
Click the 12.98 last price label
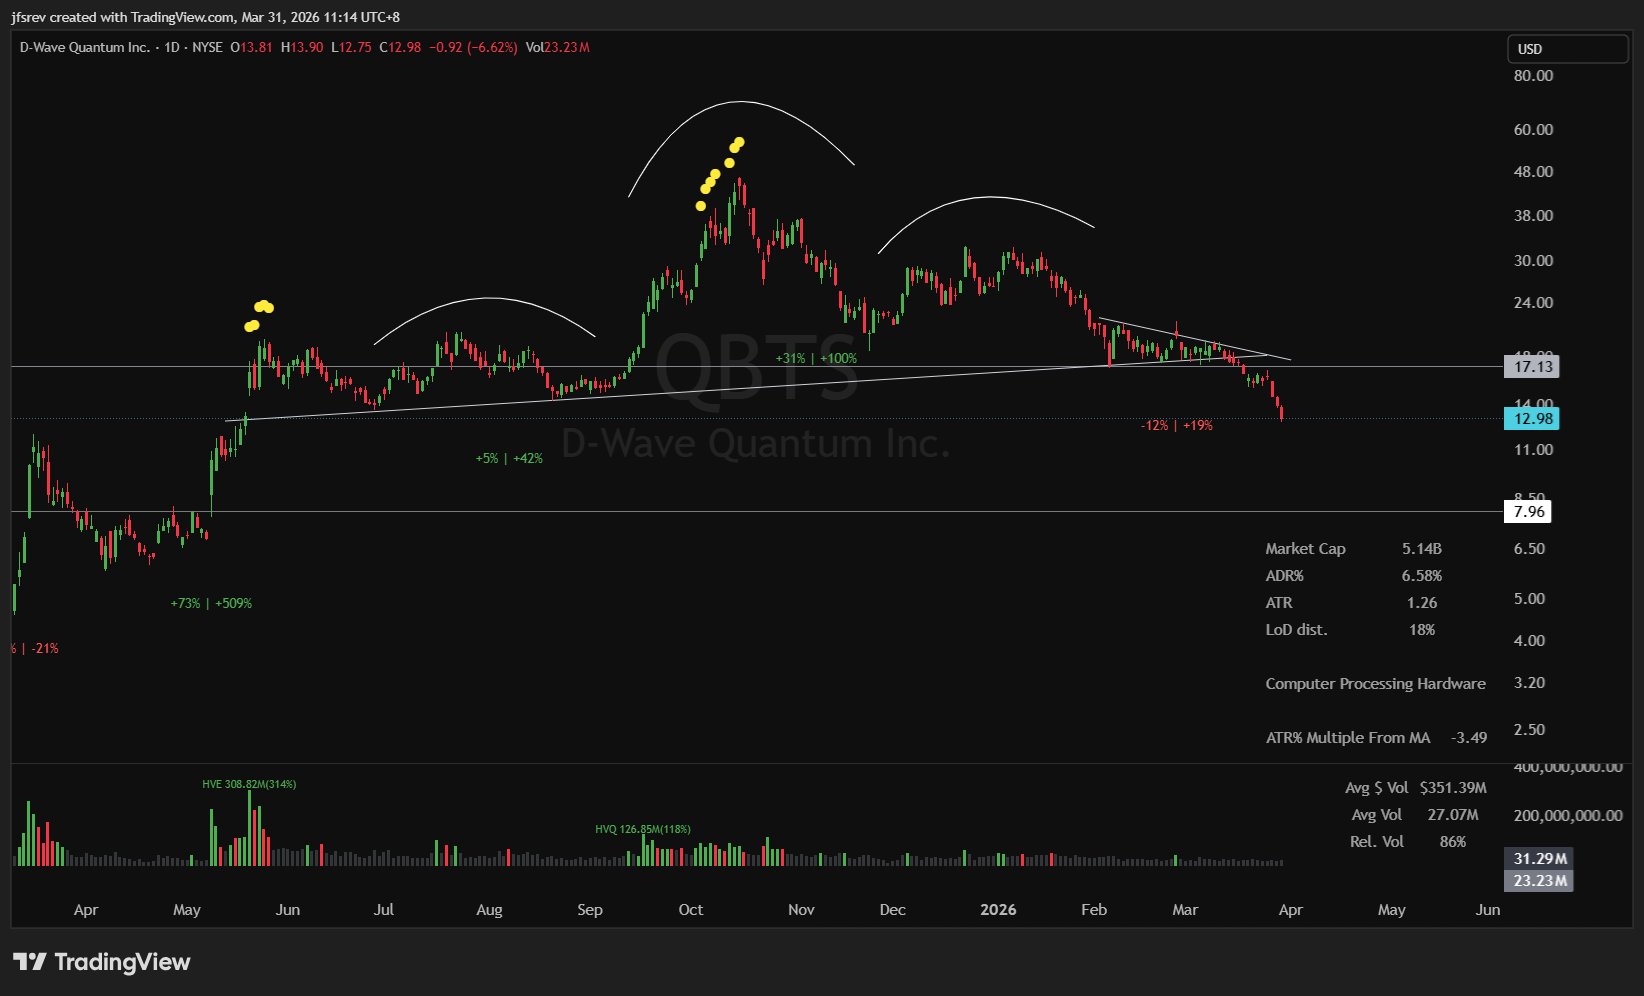1532,419
